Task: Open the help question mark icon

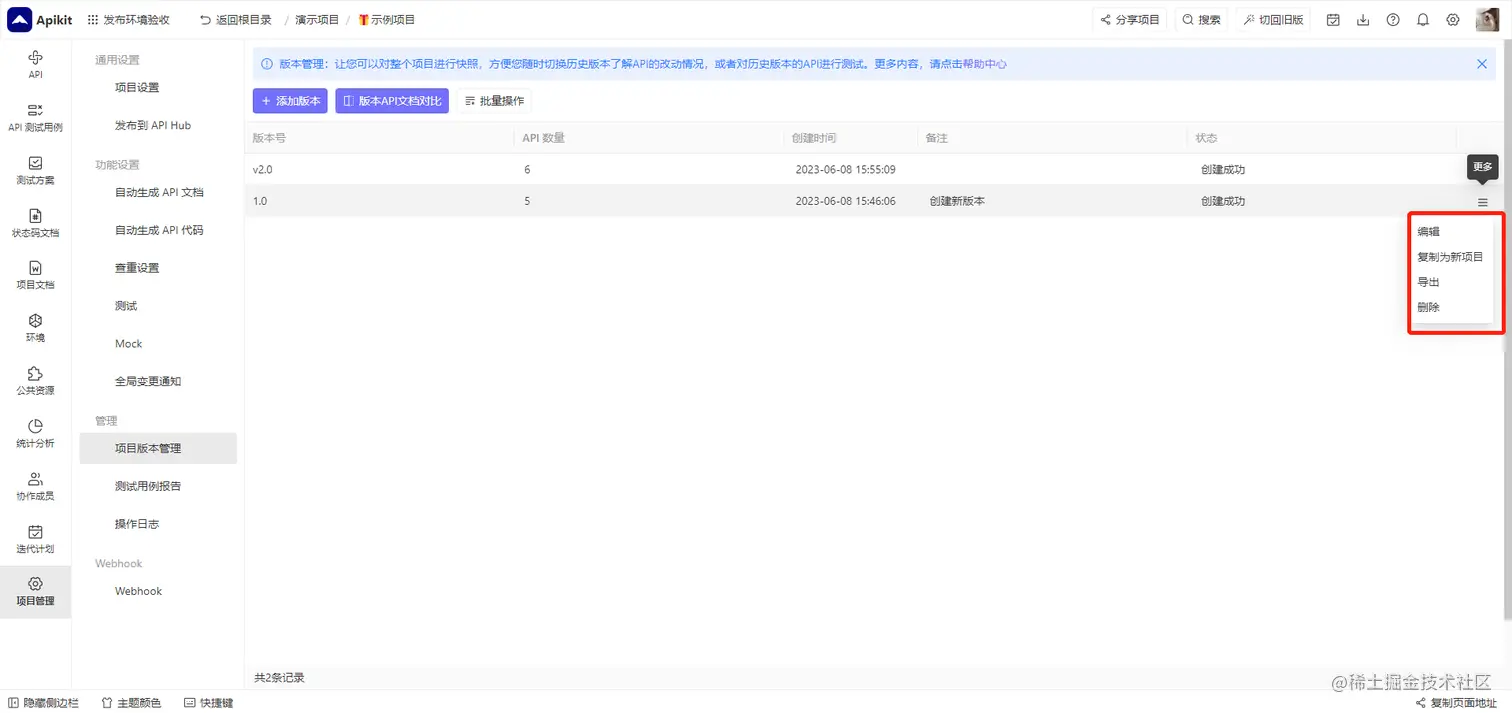Action: point(1393,20)
